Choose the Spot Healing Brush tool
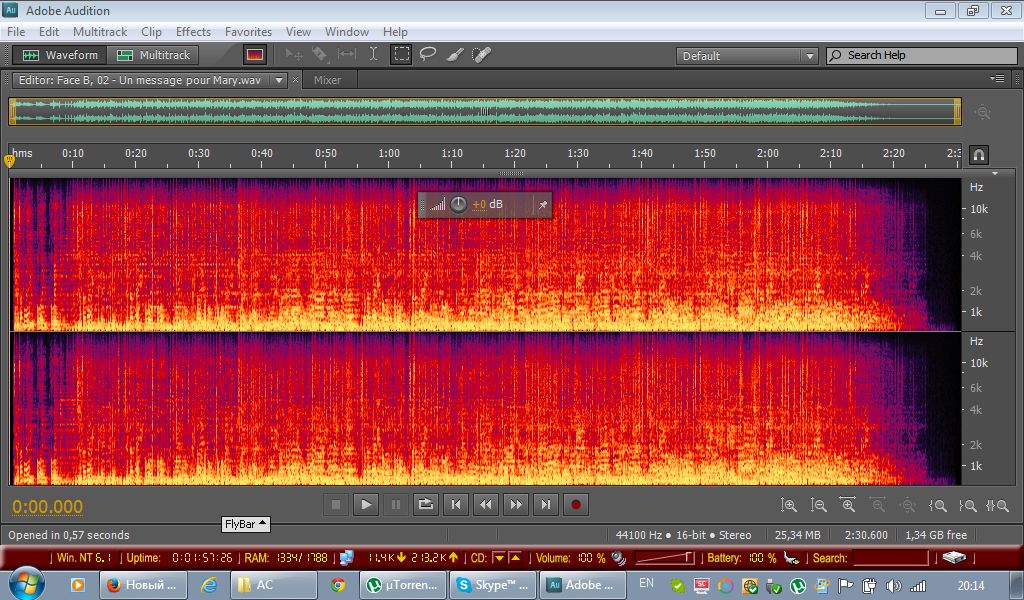Image resolution: width=1024 pixels, height=600 pixels. coord(481,55)
